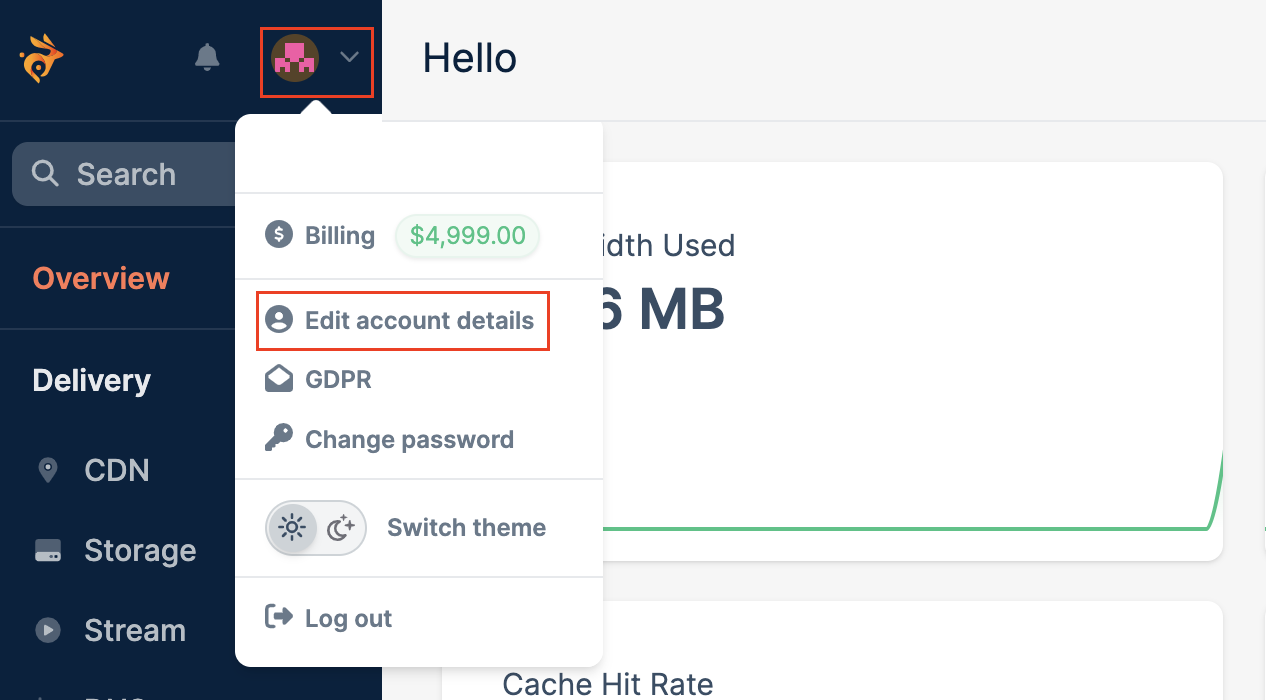
Task: Click the magnifying glass search icon
Action: (x=45, y=174)
